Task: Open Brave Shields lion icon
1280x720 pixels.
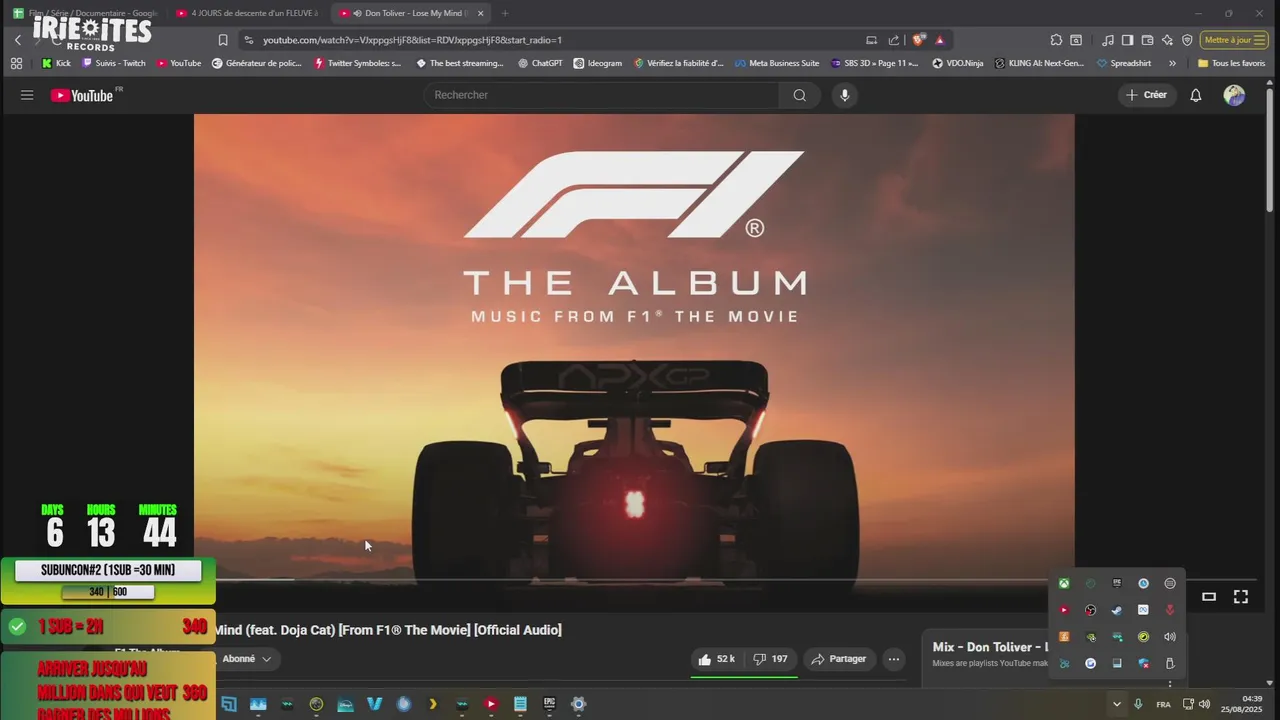Action: coord(918,40)
